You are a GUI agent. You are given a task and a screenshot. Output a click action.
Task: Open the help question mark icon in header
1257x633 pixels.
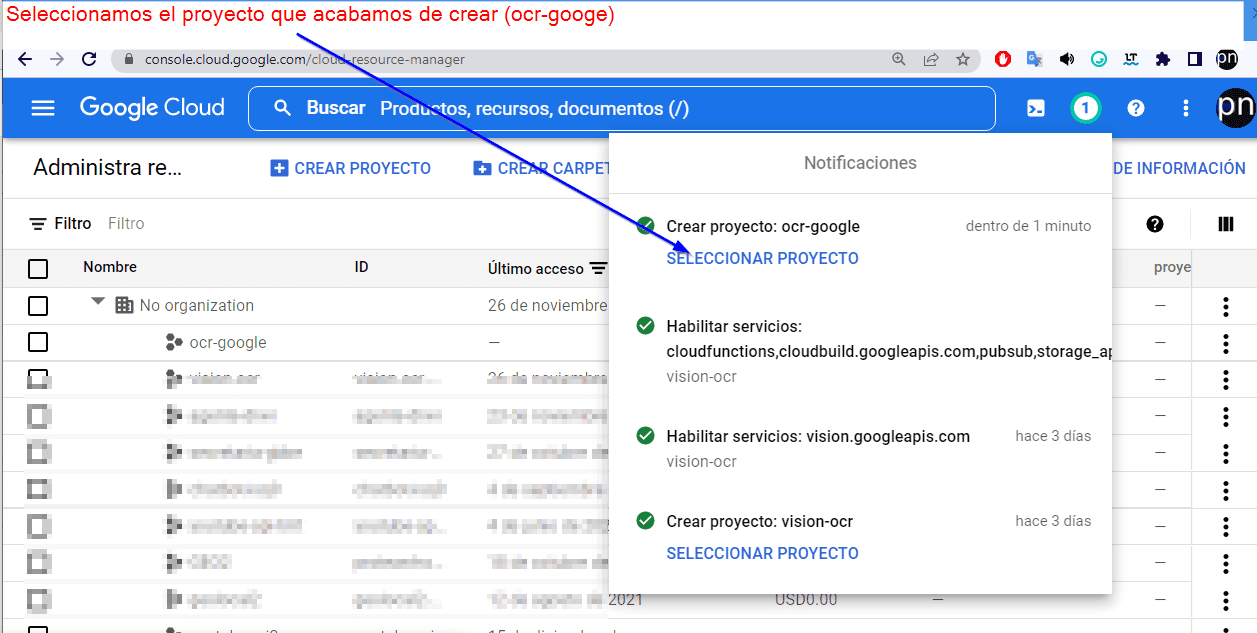pos(1136,108)
